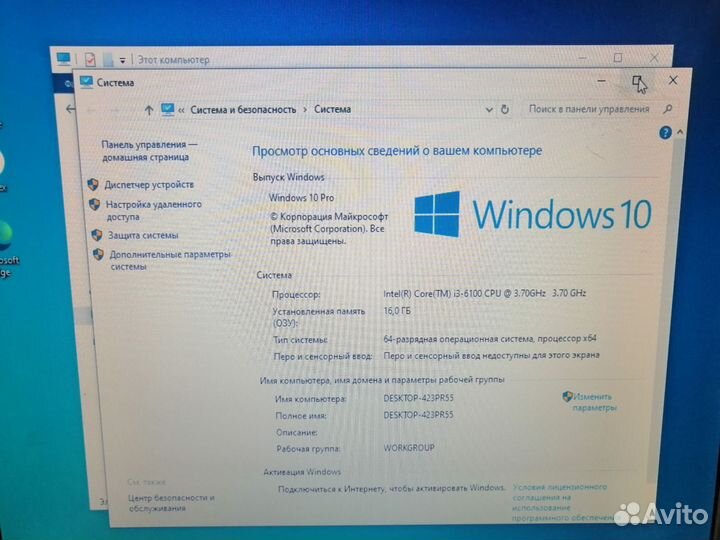This screenshot has height=540, width=720.
Task: Select the Система и безопасность breadcrumb
Action: pyautogui.click(x=243, y=109)
